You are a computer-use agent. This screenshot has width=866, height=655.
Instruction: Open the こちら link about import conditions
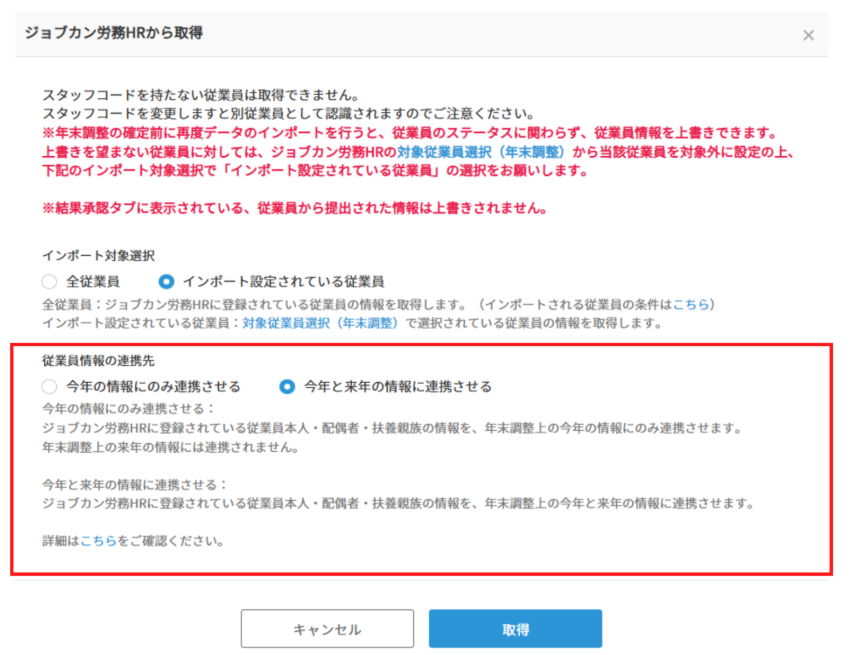691,306
